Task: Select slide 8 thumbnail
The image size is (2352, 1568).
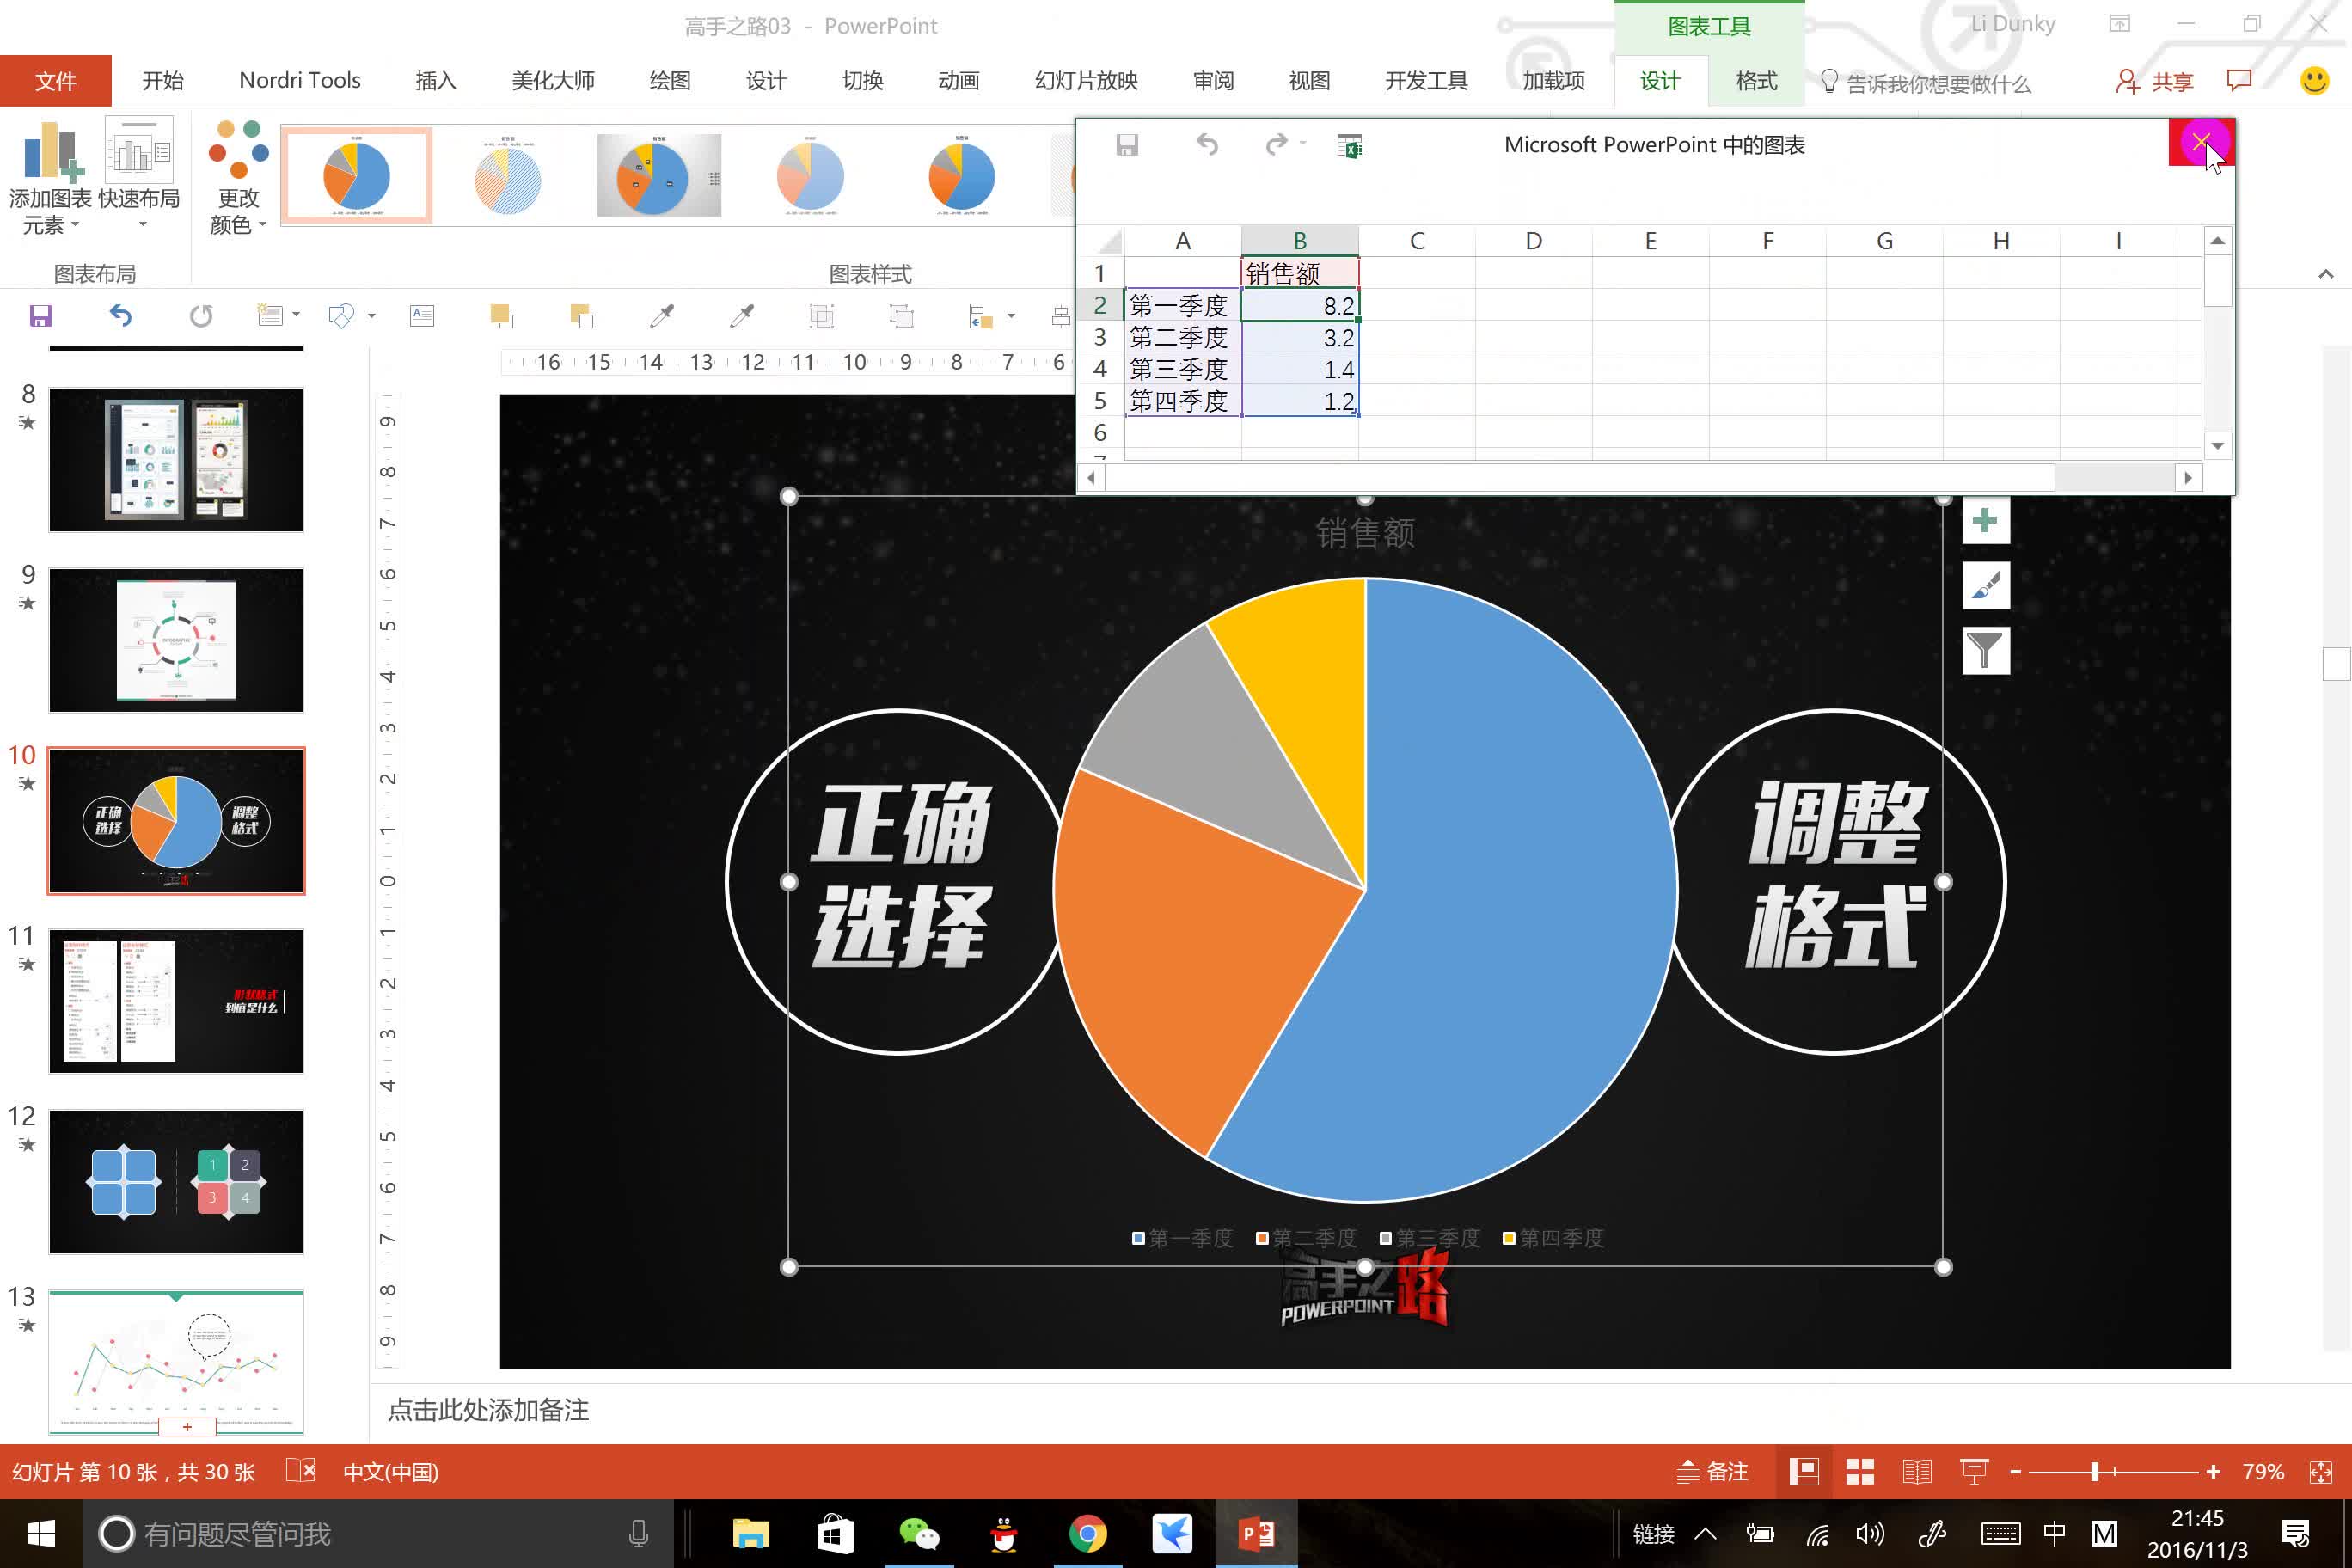Action: [x=176, y=460]
